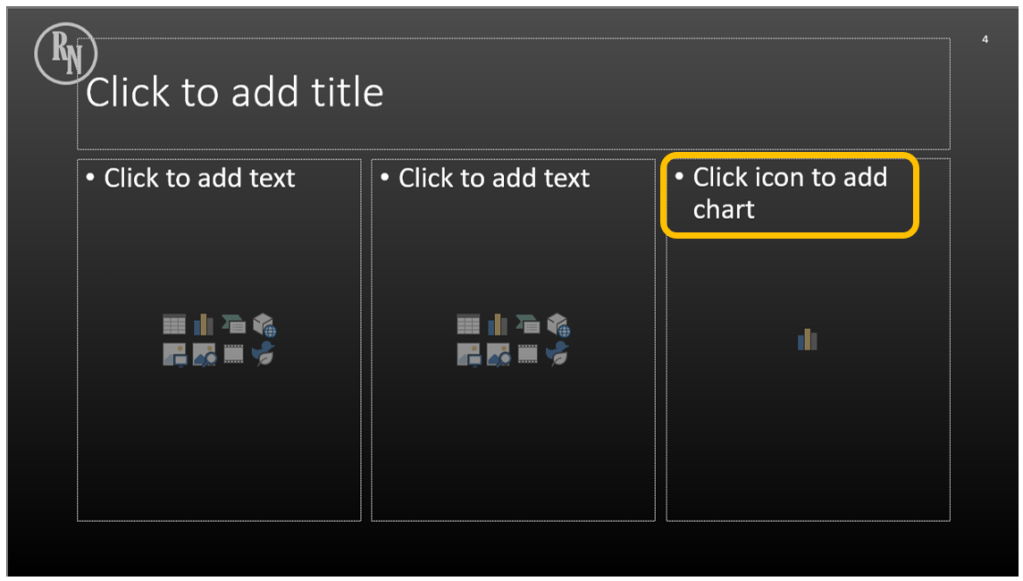The height and width of the screenshot is (581, 1023).
Task: Insert icons (duck icon) in left placeholder
Action: pyautogui.click(x=264, y=354)
